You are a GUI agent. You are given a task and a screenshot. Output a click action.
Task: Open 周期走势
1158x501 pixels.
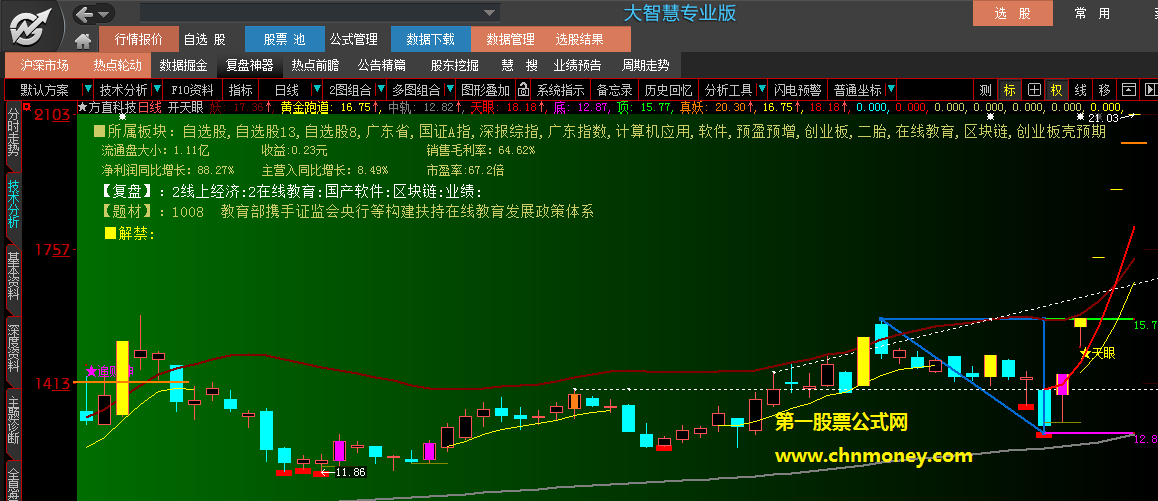tap(645, 65)
